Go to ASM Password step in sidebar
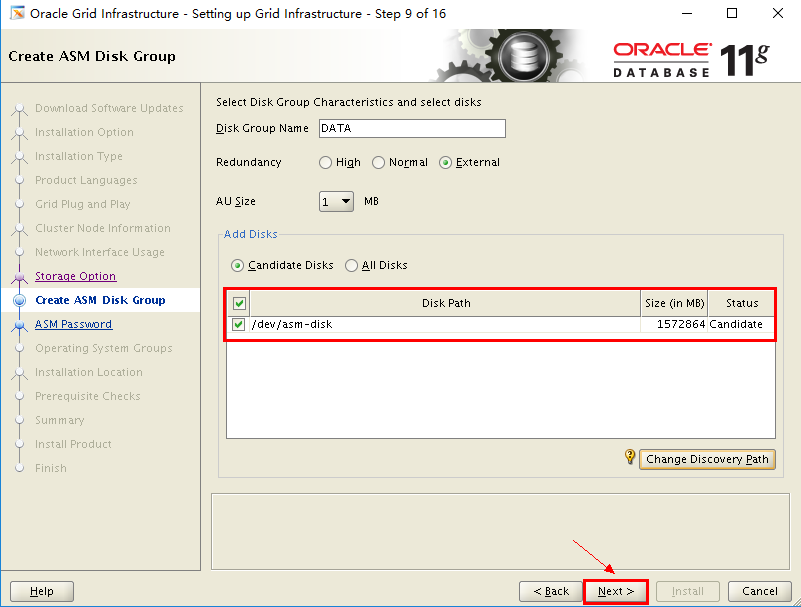Viewport: 801px width, 607px height. 74,324
